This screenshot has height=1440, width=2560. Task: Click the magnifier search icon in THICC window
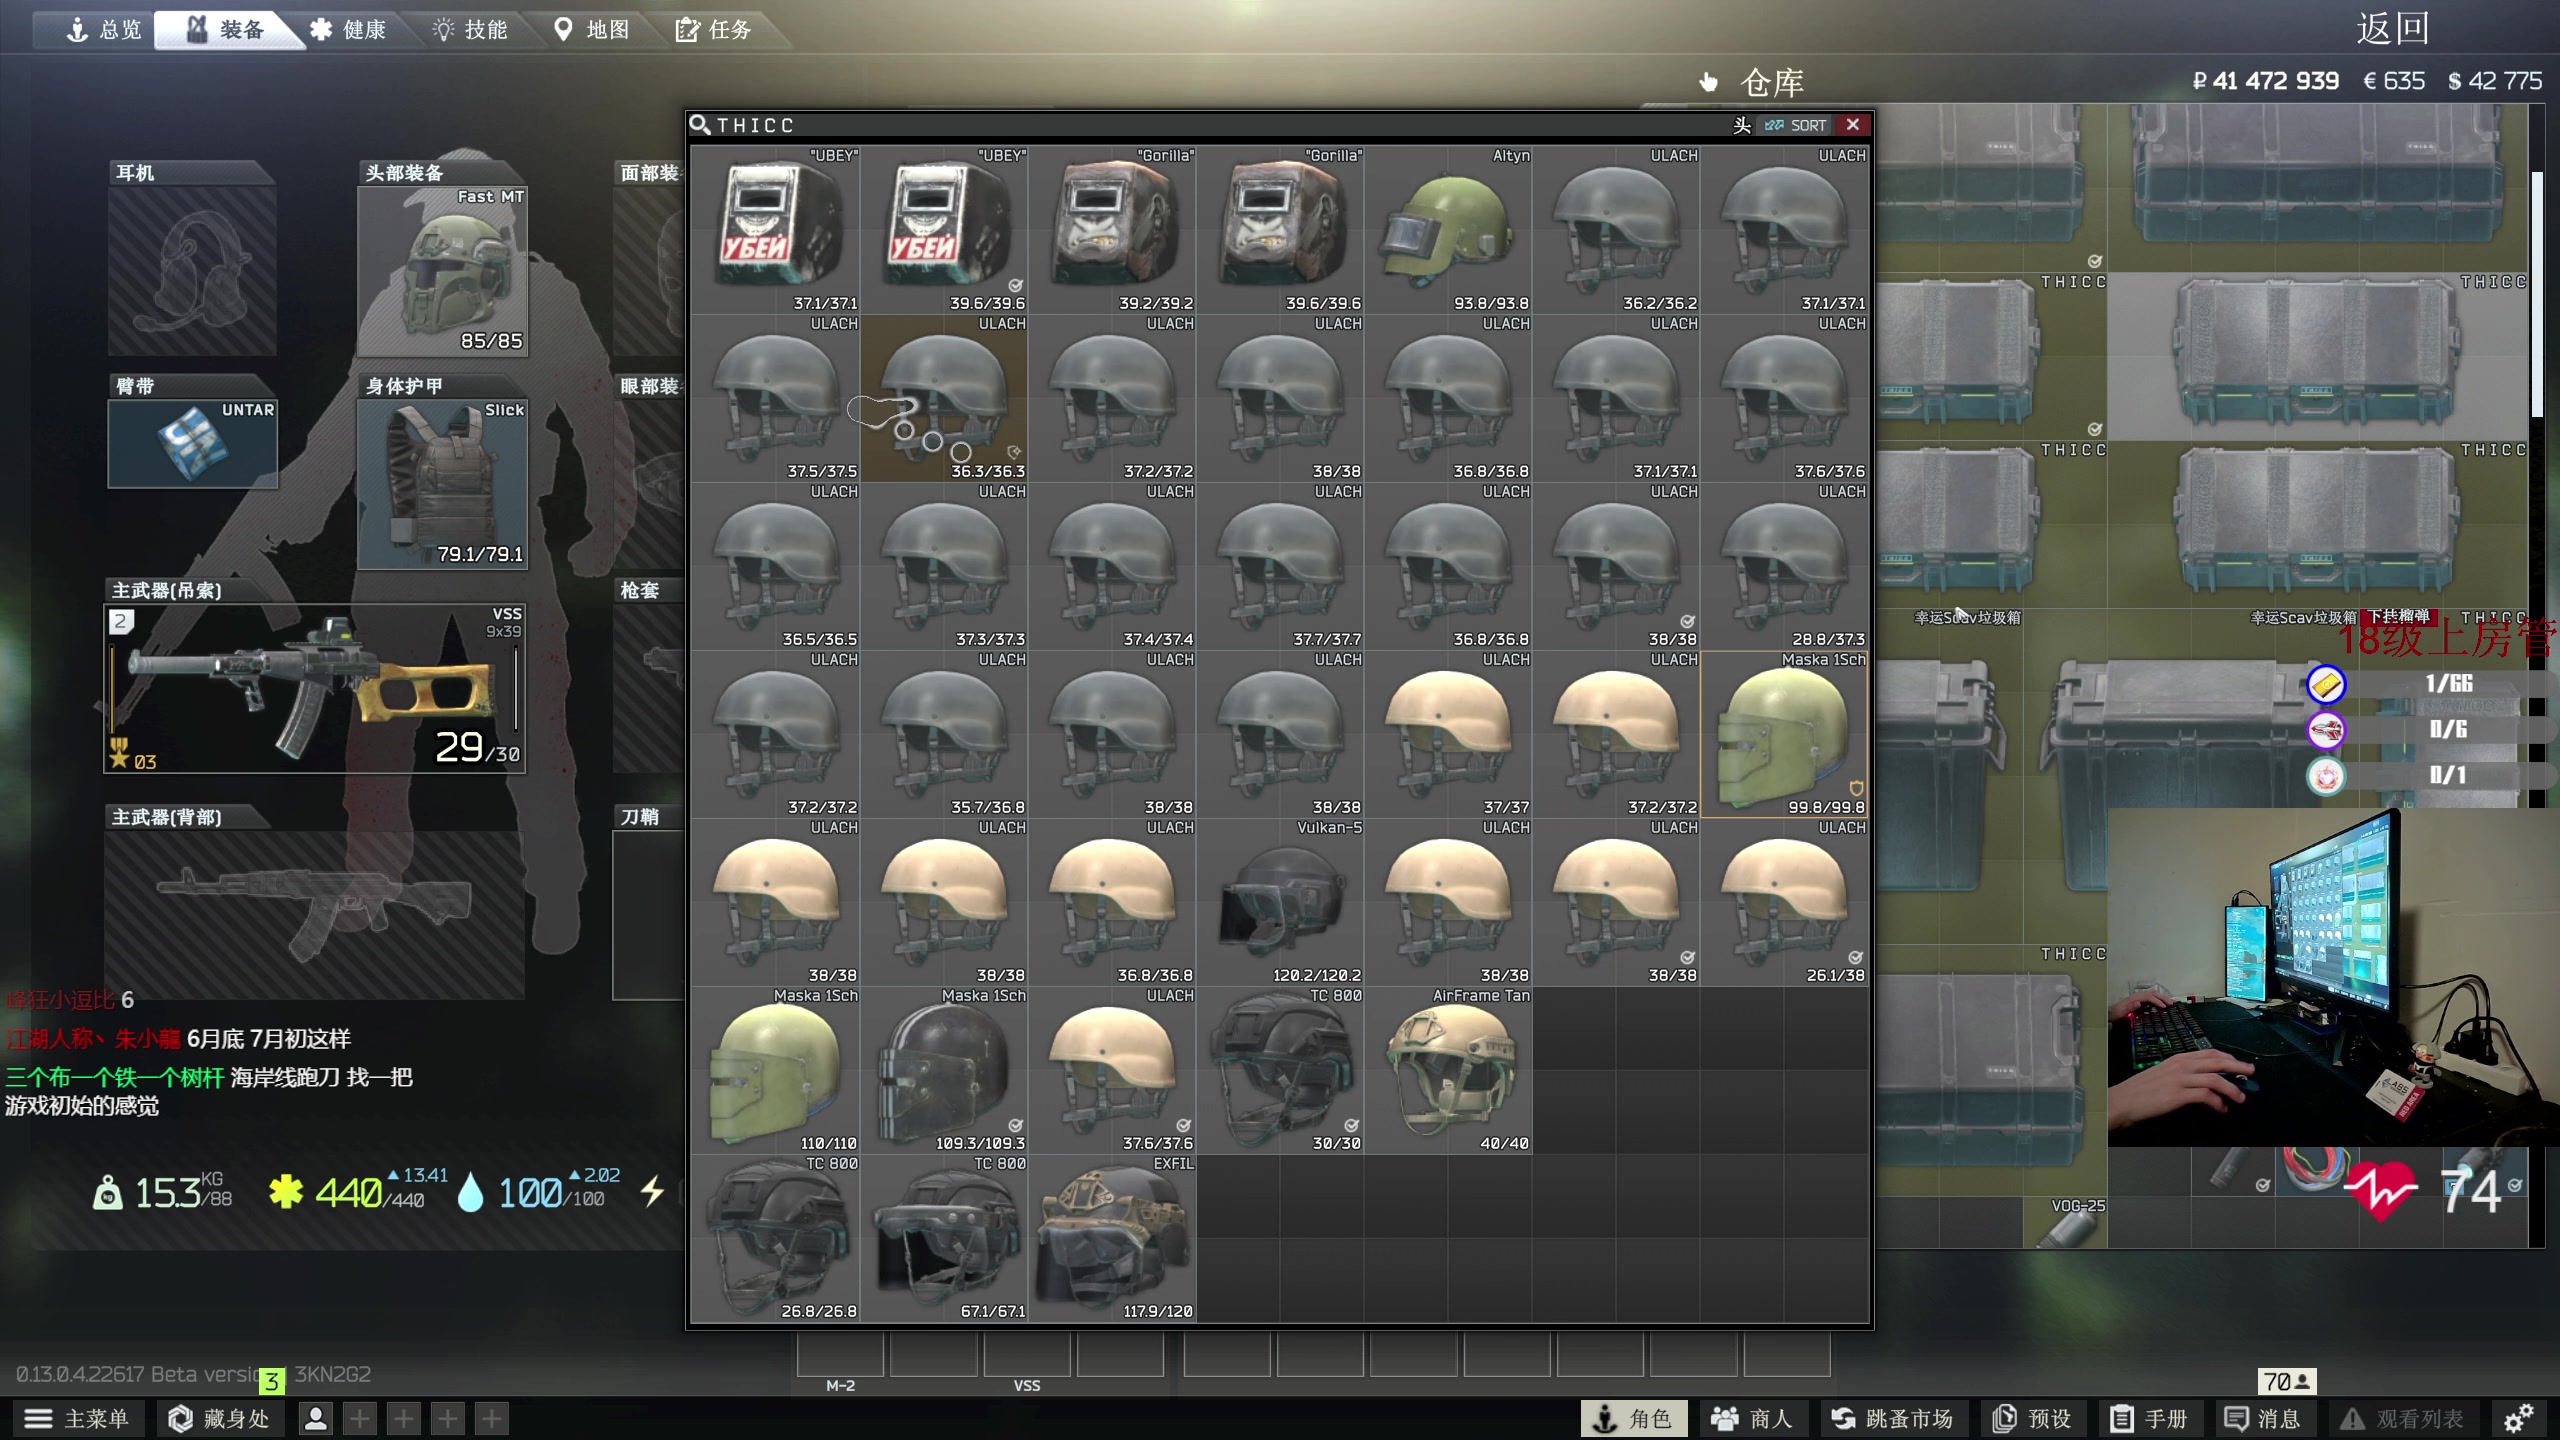(x=700, y=125)
